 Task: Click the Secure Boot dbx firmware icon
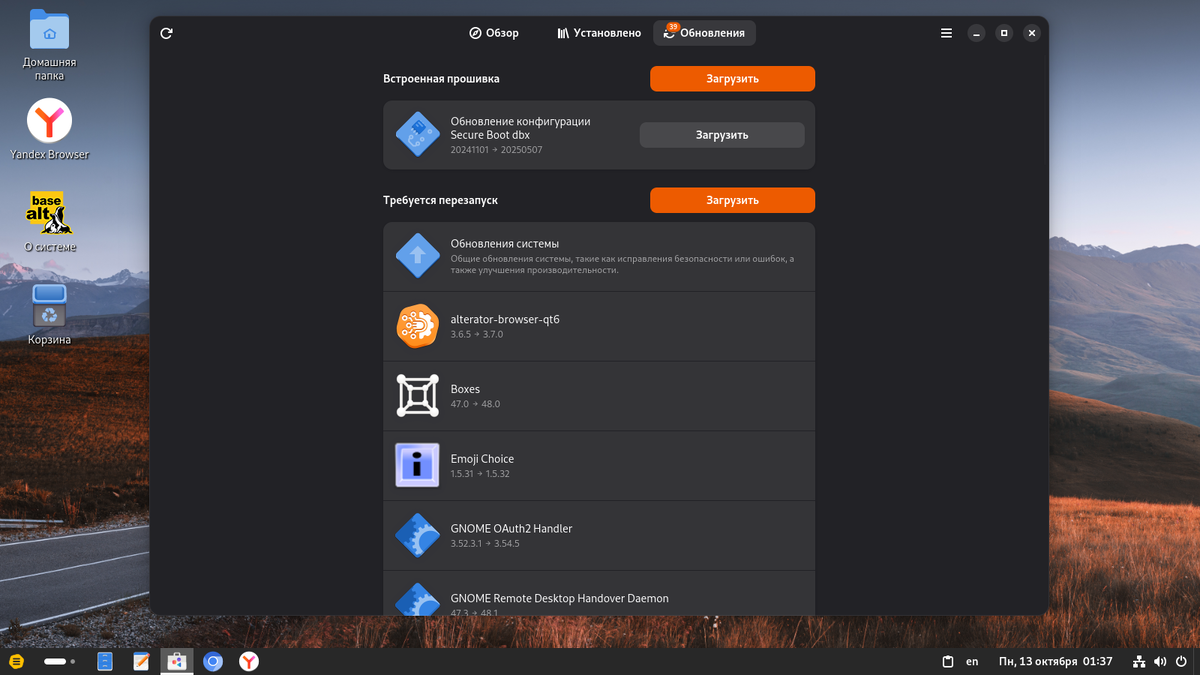[417, 134]
